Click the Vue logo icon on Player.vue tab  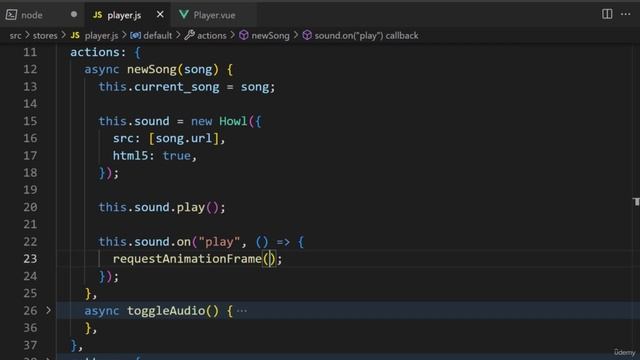184,15
